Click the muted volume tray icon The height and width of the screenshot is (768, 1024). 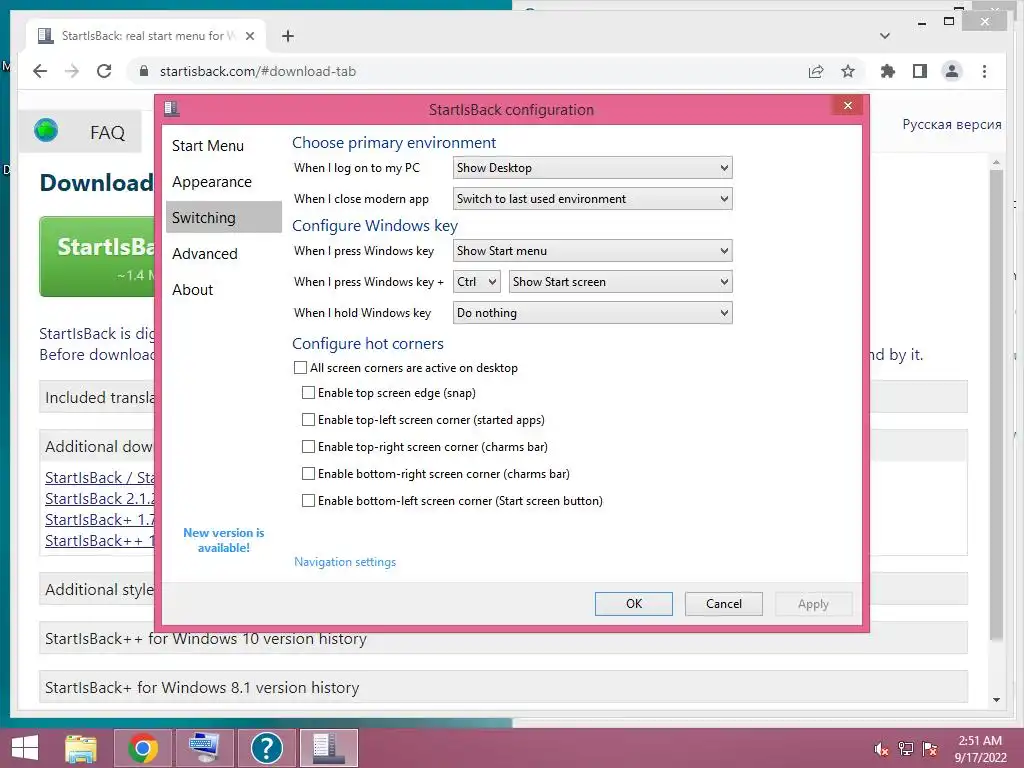point(881,749)
